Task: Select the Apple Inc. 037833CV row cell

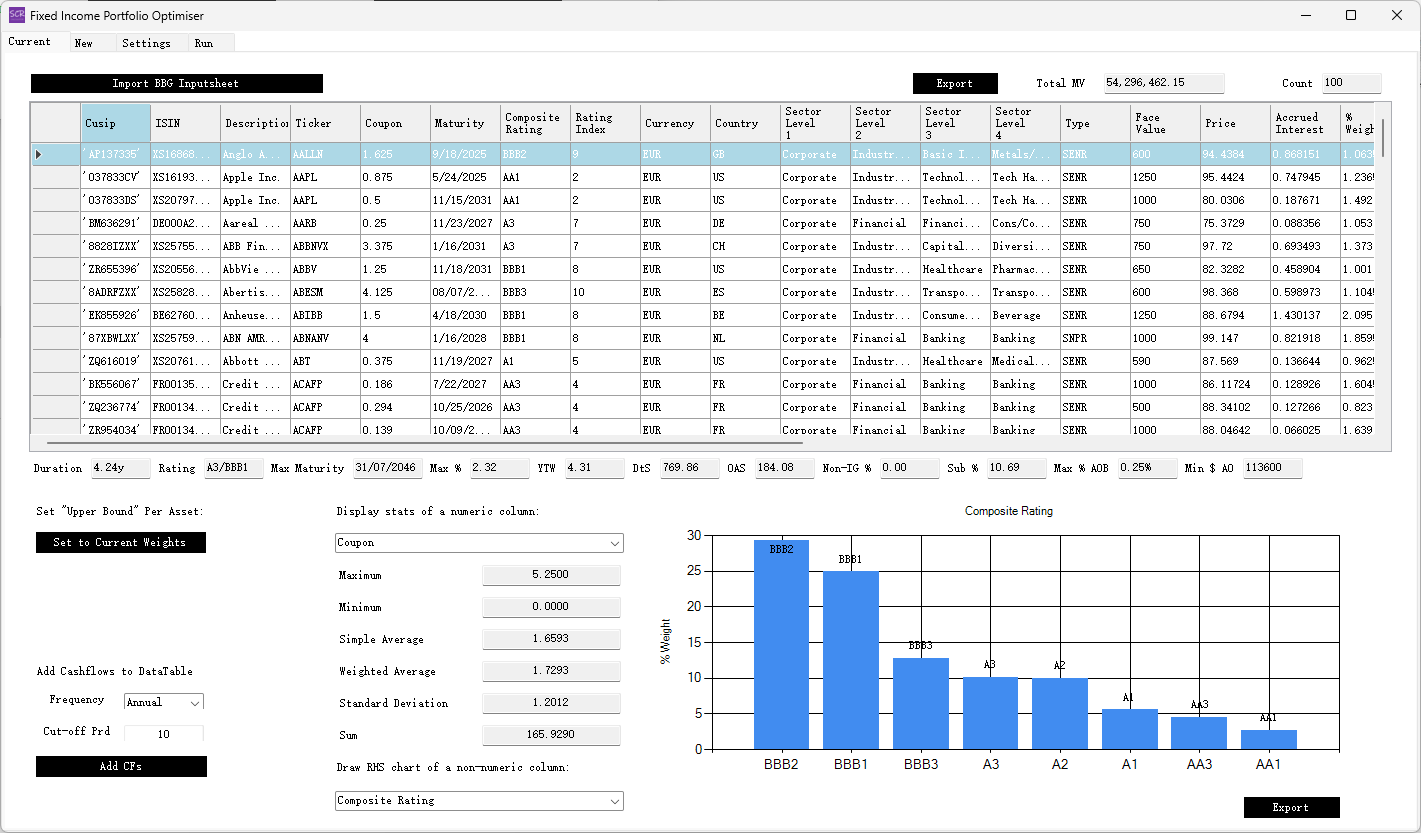Action: (x=115, y=177)
